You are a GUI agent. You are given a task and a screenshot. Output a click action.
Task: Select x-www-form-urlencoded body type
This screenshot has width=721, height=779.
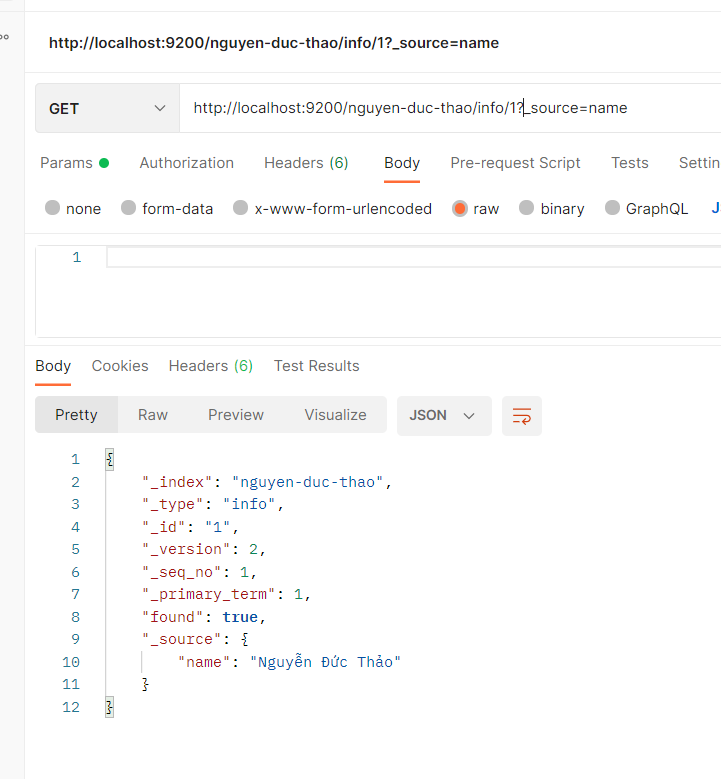(332, 209)
